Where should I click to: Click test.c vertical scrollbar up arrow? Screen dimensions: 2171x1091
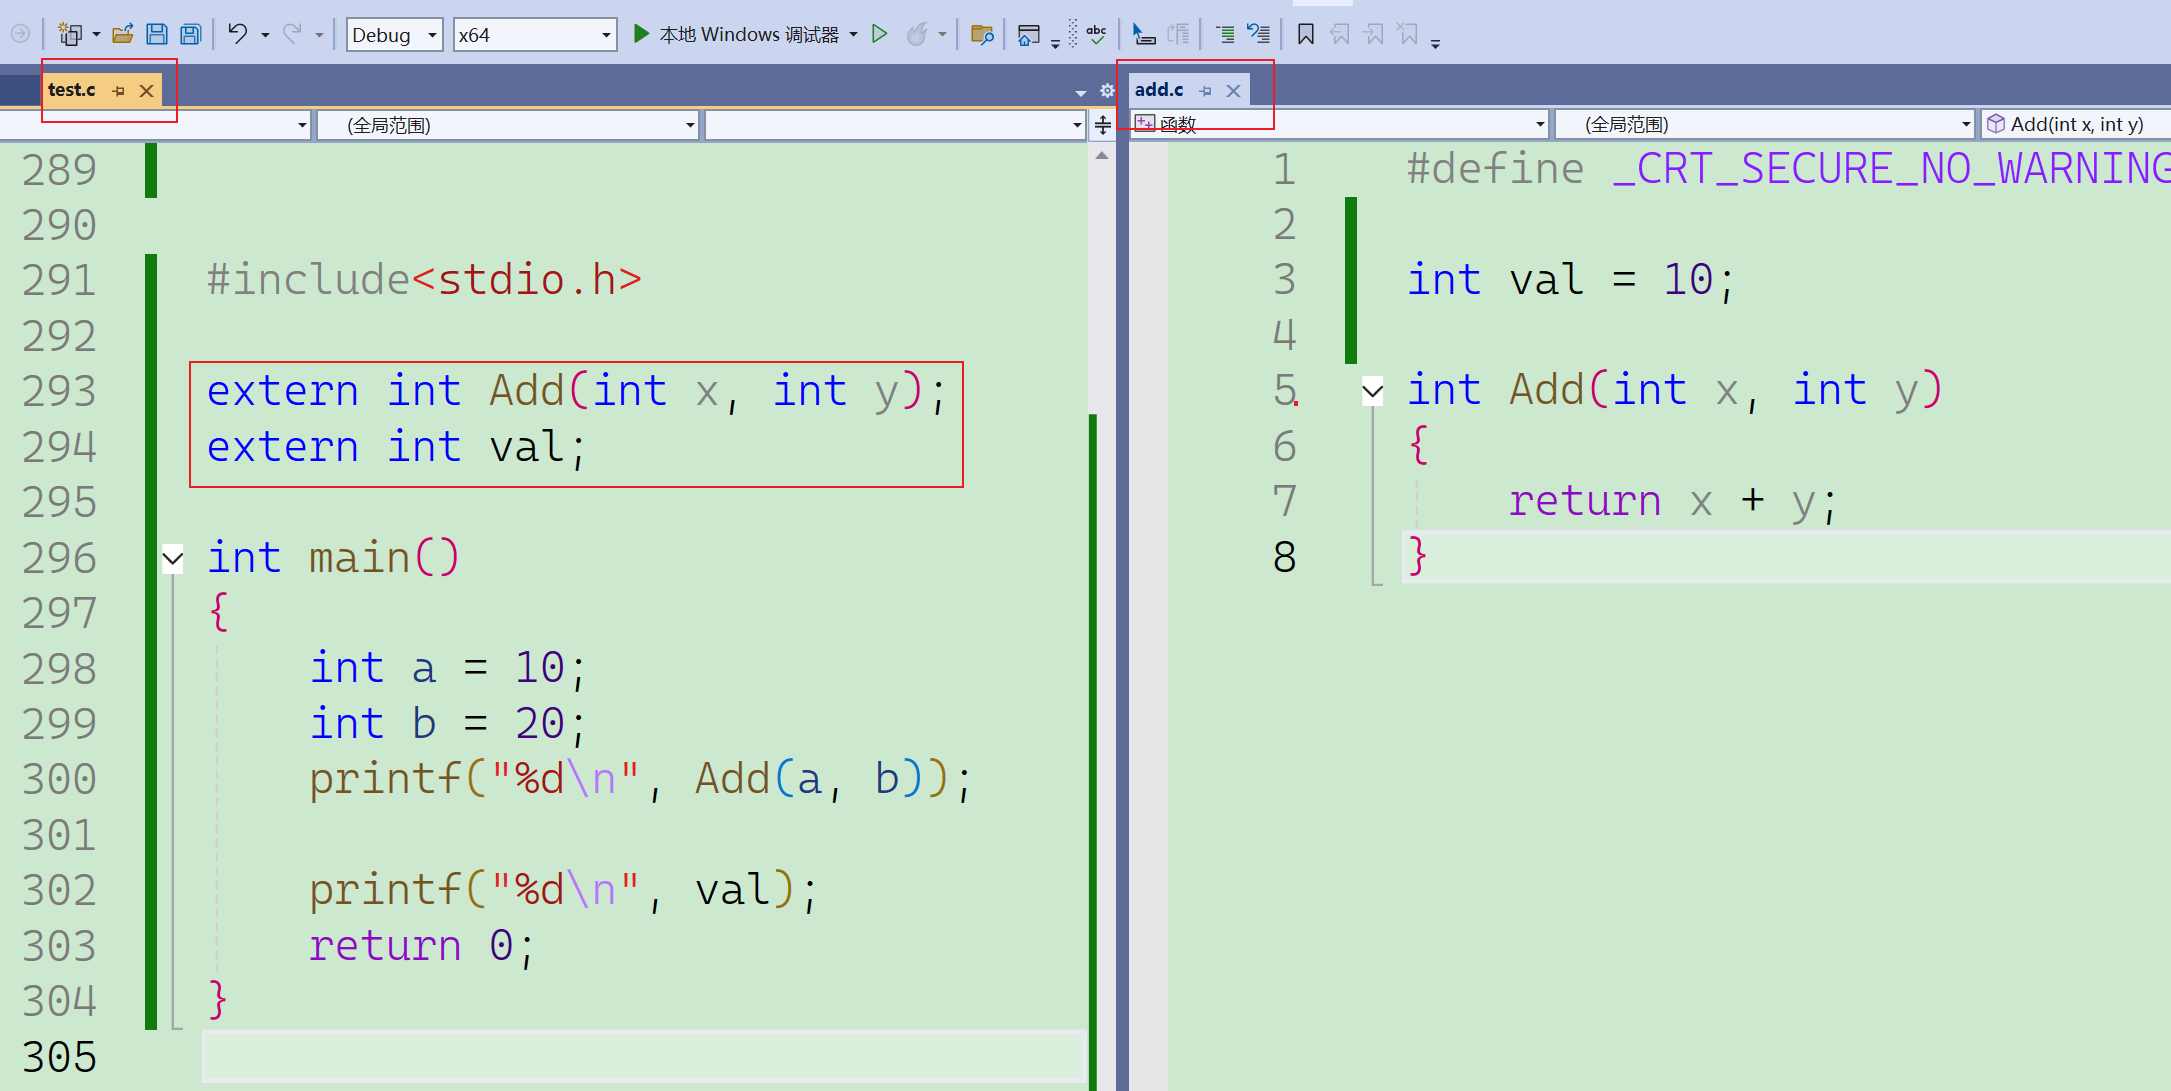1101,156
